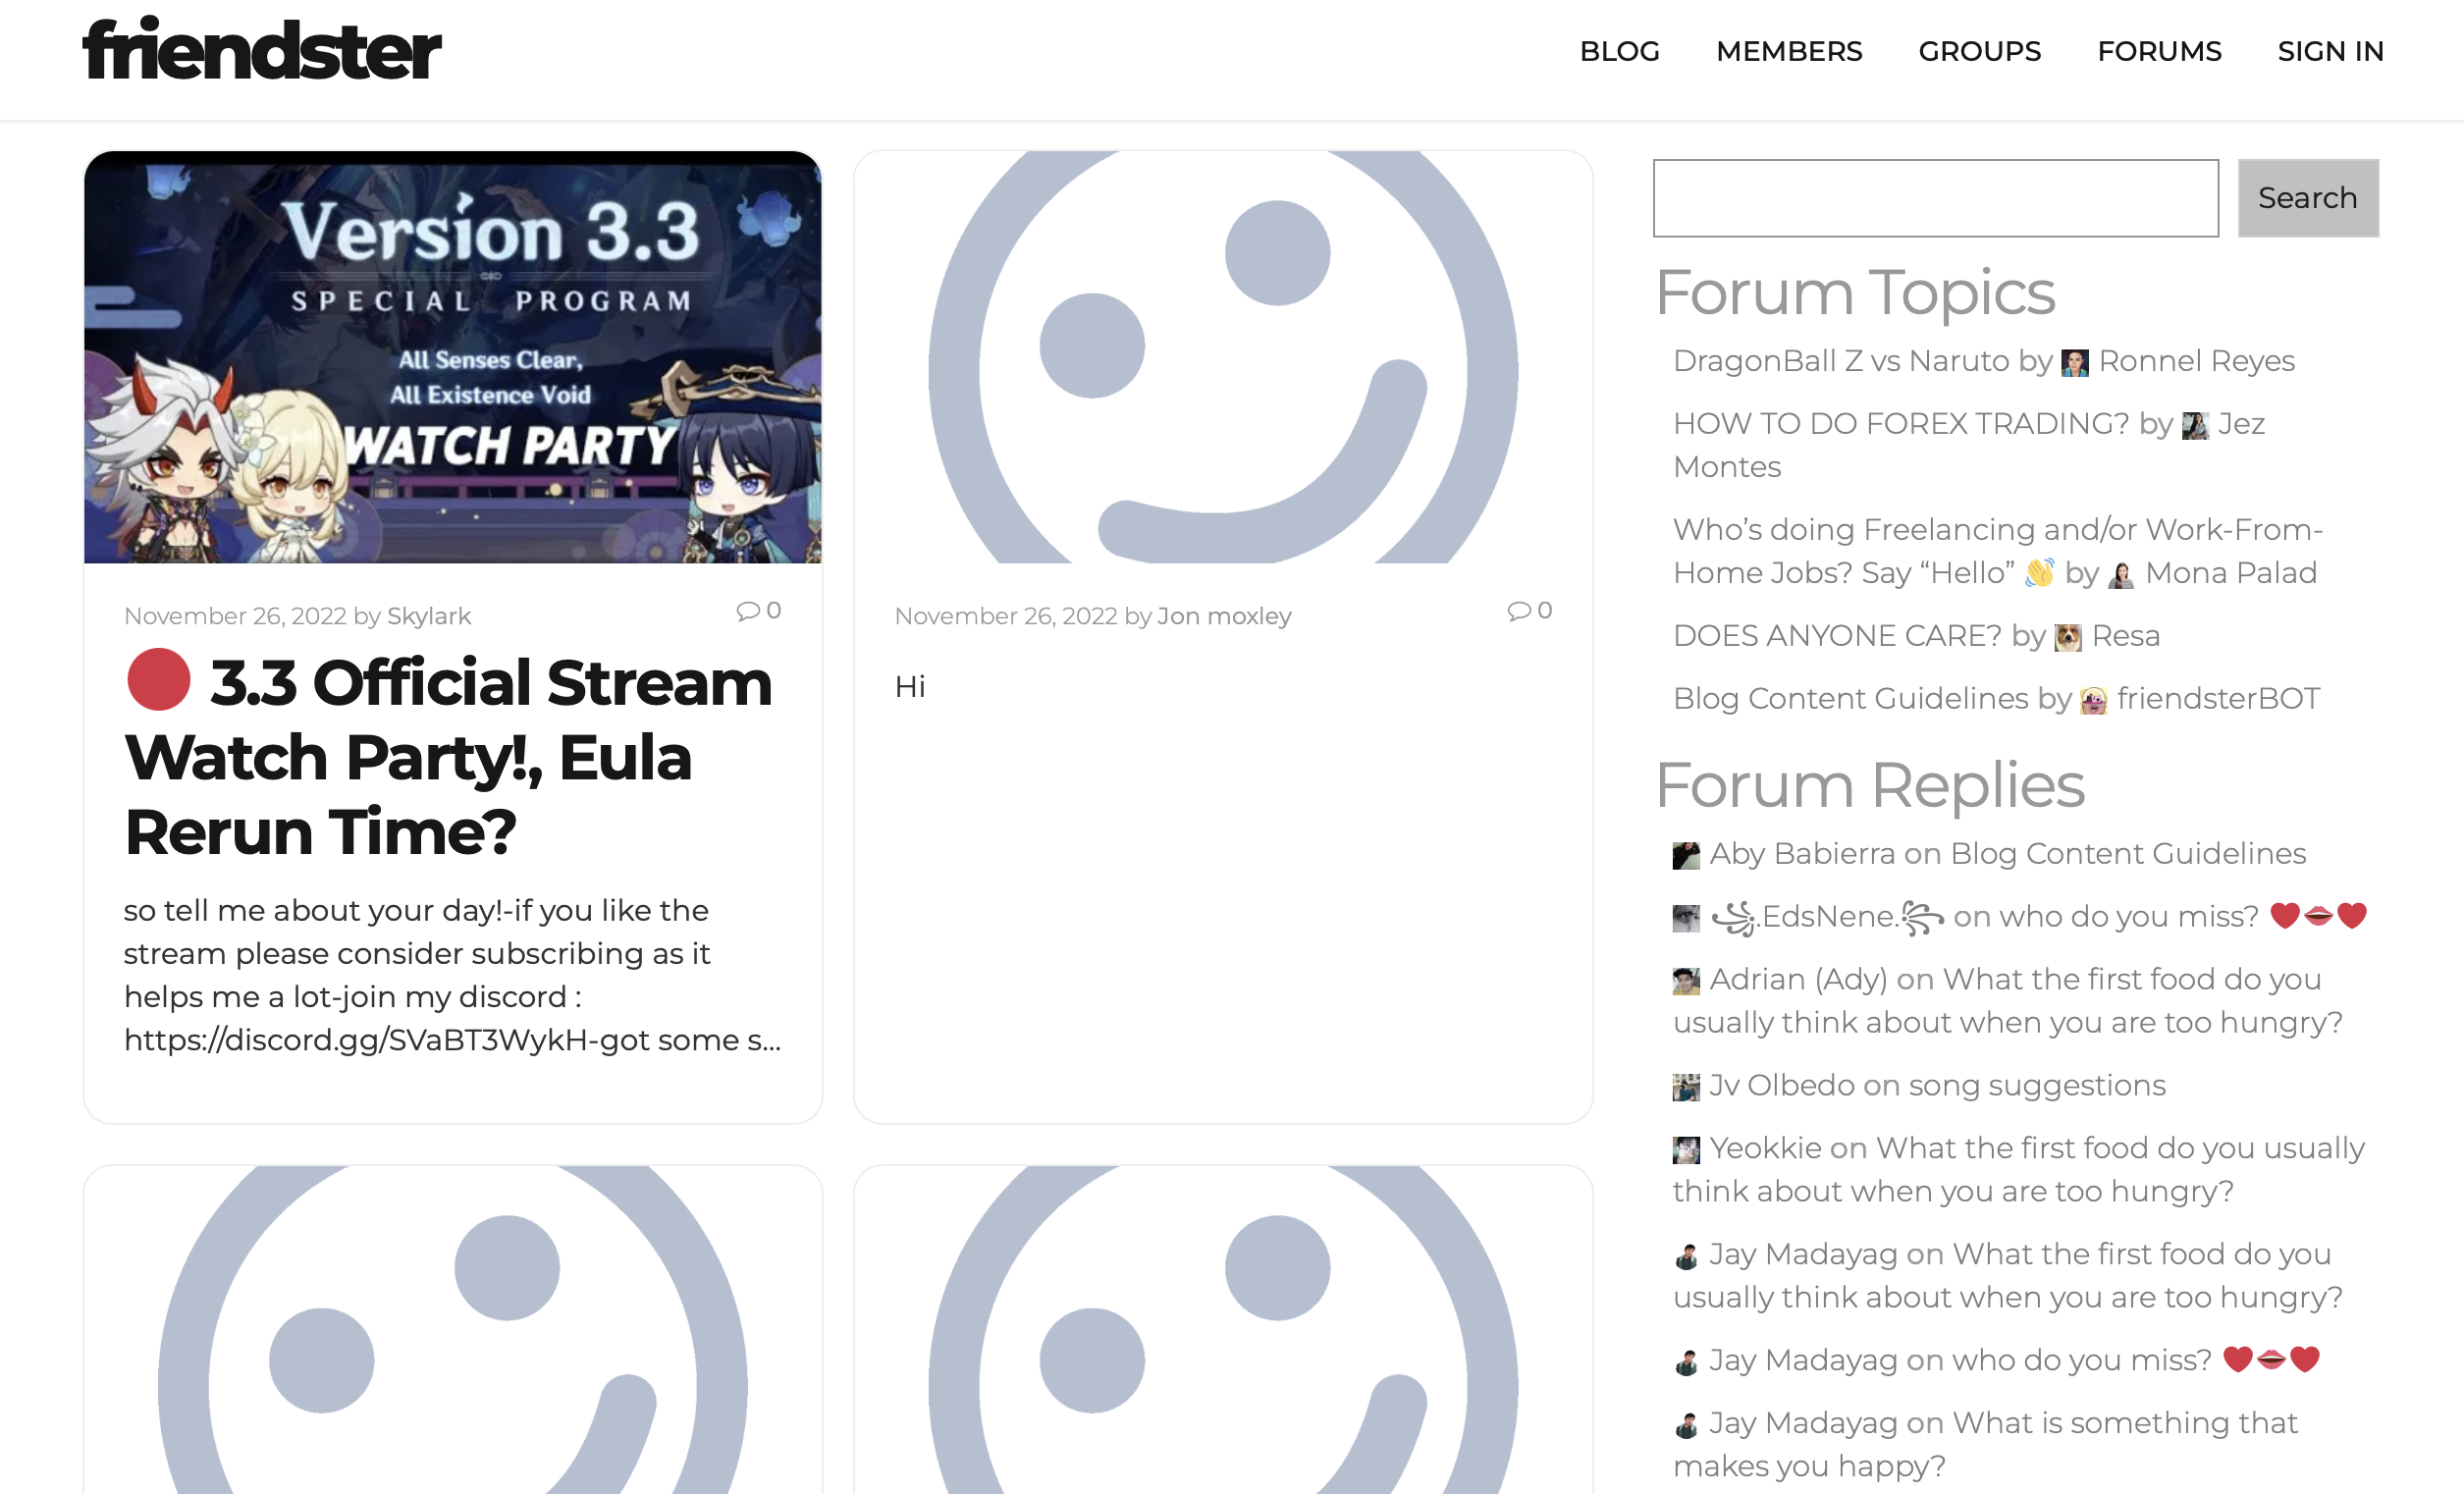
Task: Click Jez Montes avatar icon
Action: point(2195,426)
